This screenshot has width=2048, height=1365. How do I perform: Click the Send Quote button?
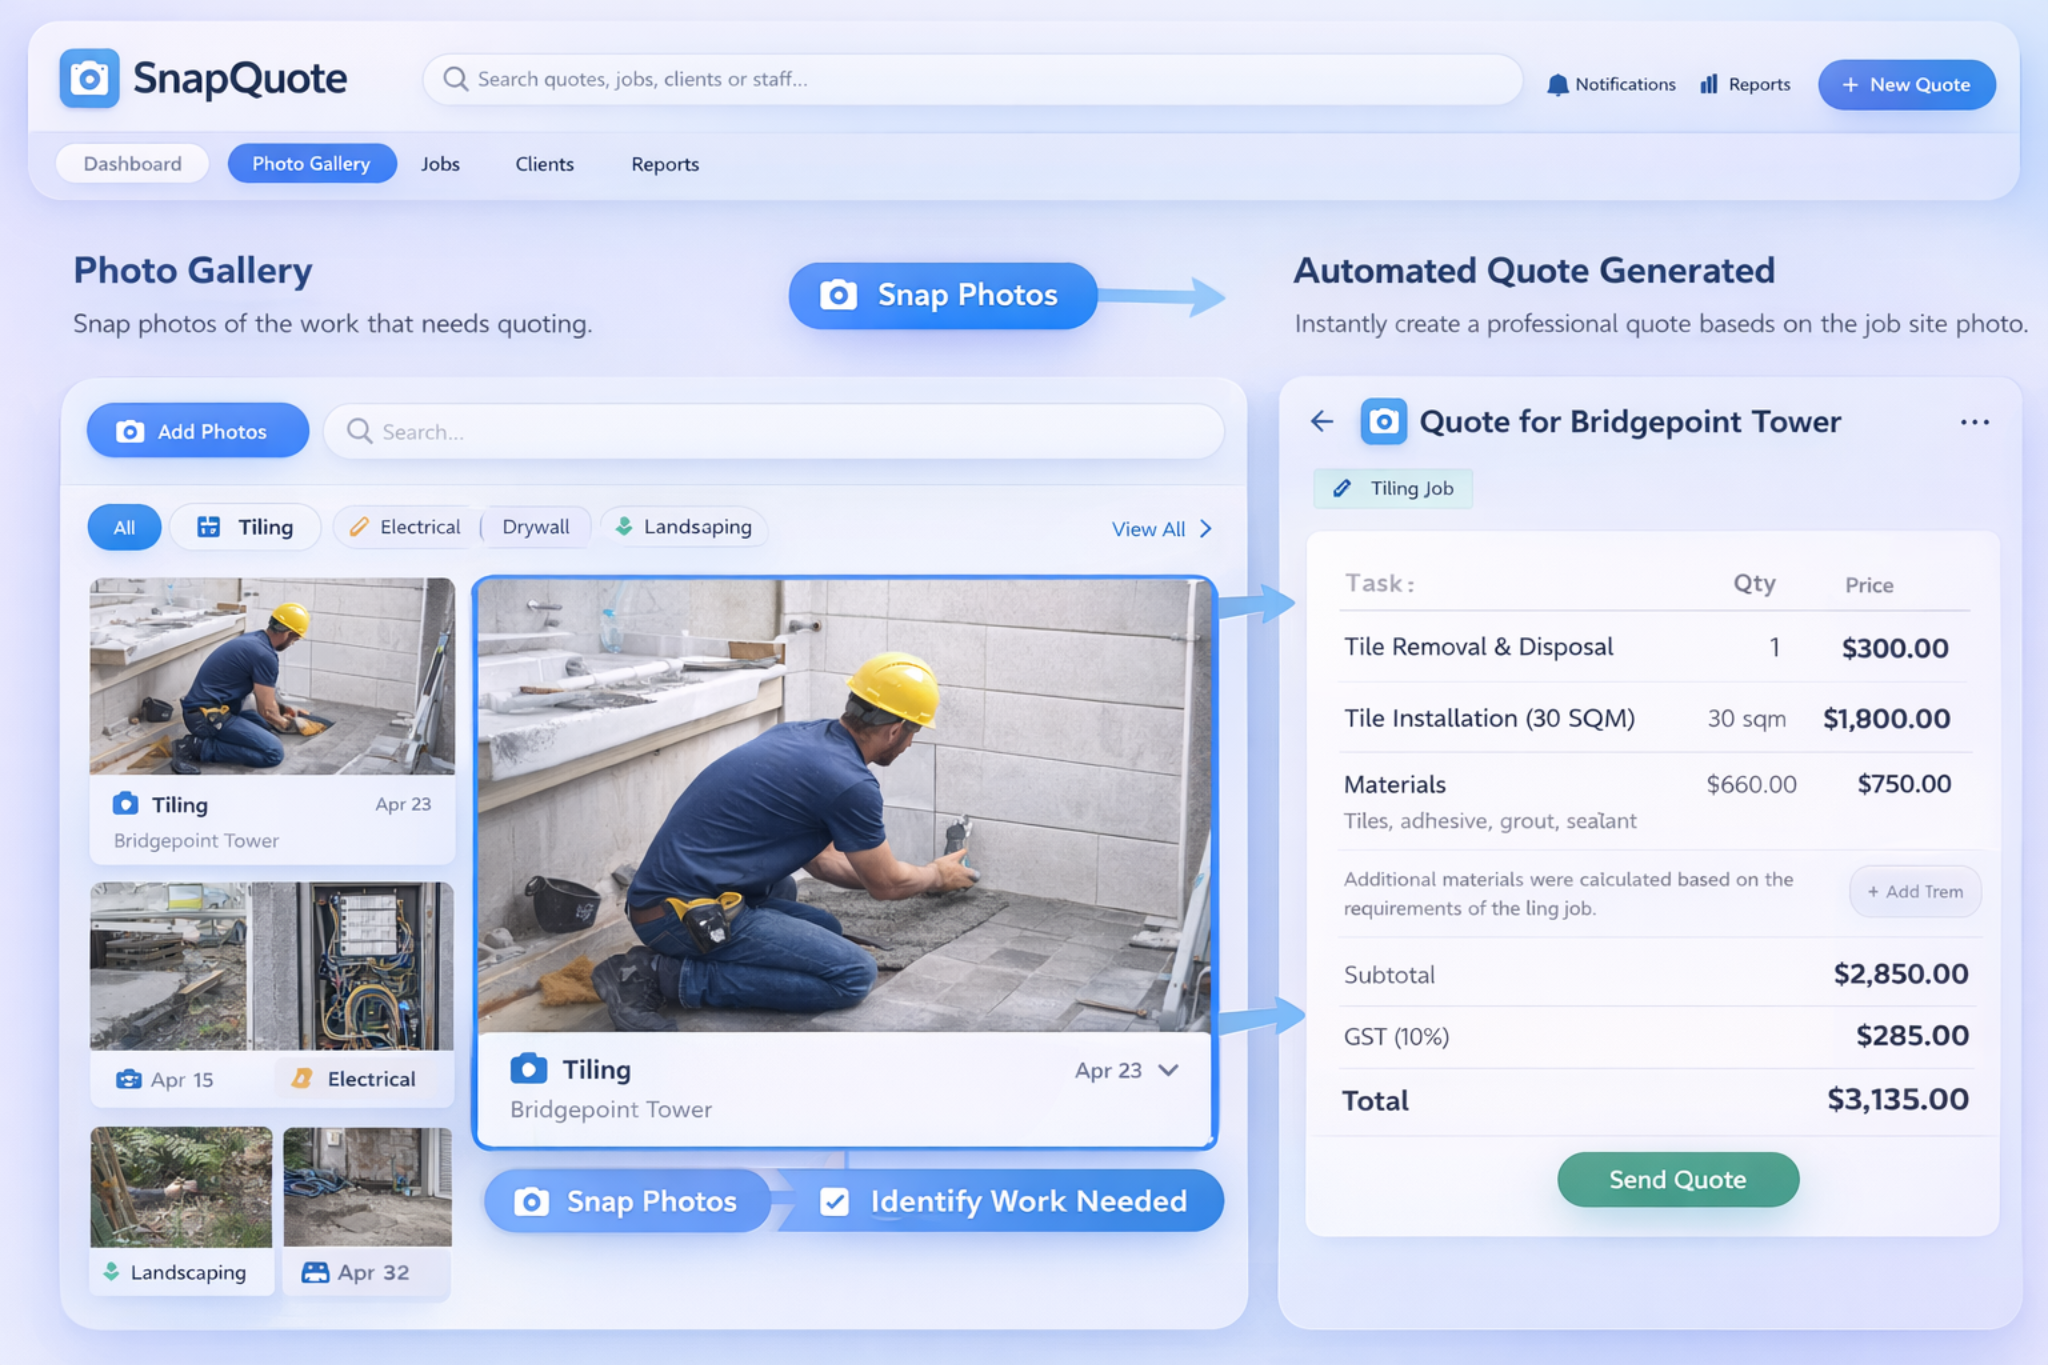pos(1677,1180)
